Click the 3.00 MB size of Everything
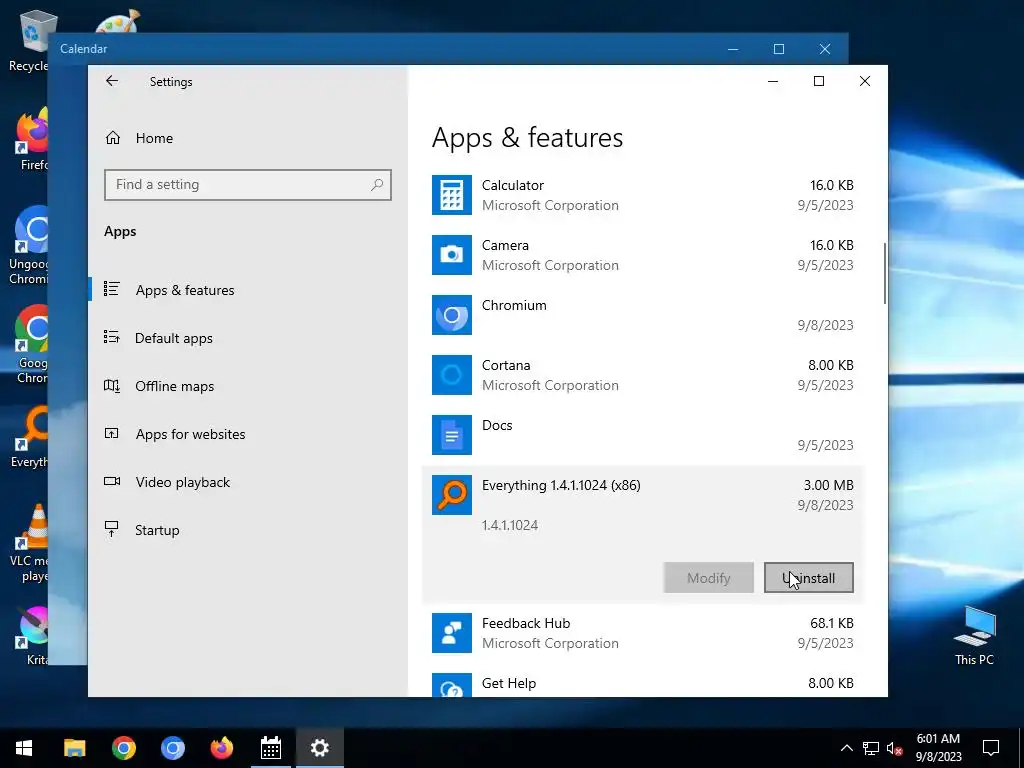Viewport: 1024px width, 768px height. pyautogui.click(x=828, y=486)
